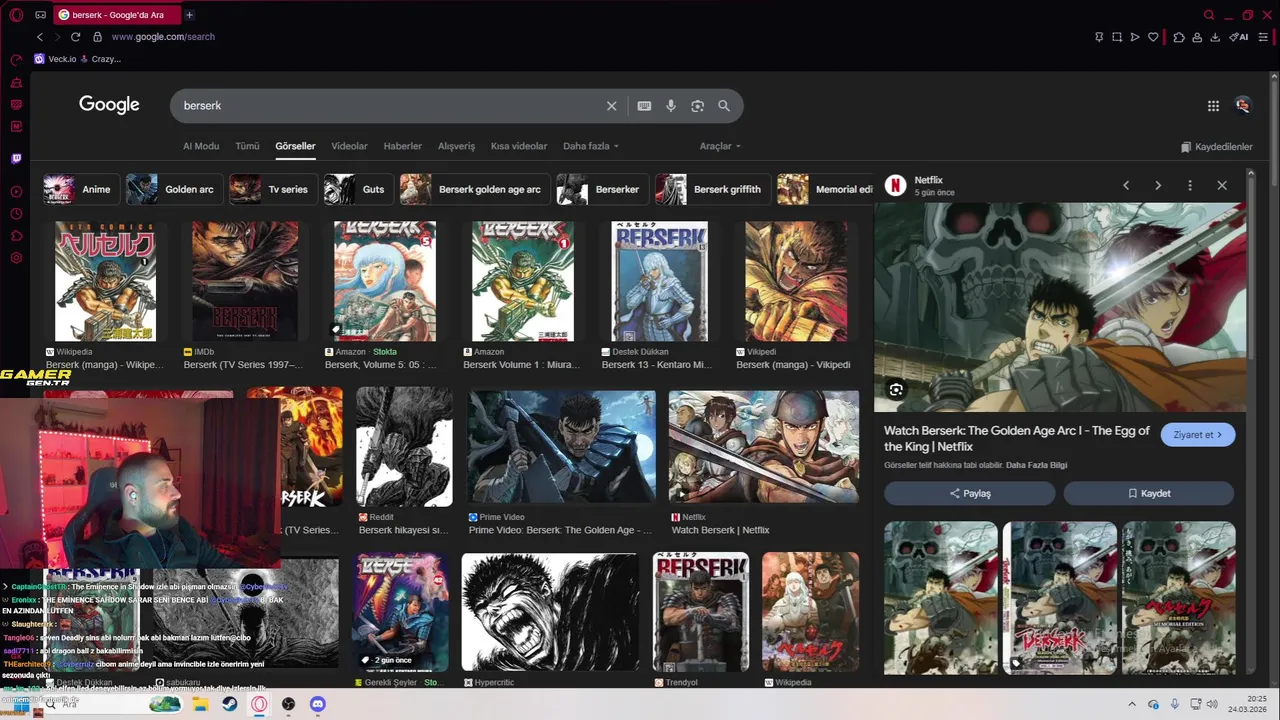
Task: Show previous image in preview panel
Action: tap(1126, 185)
